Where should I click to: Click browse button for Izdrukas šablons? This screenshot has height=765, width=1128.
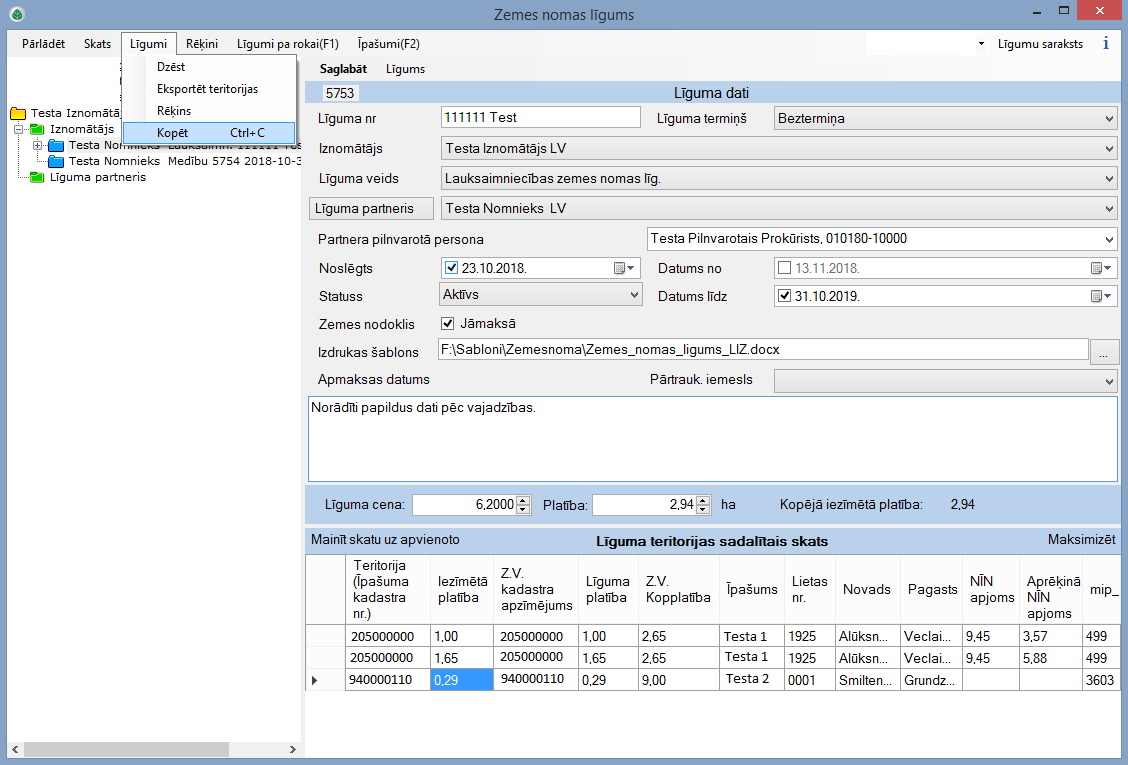tap(1104, 351)
